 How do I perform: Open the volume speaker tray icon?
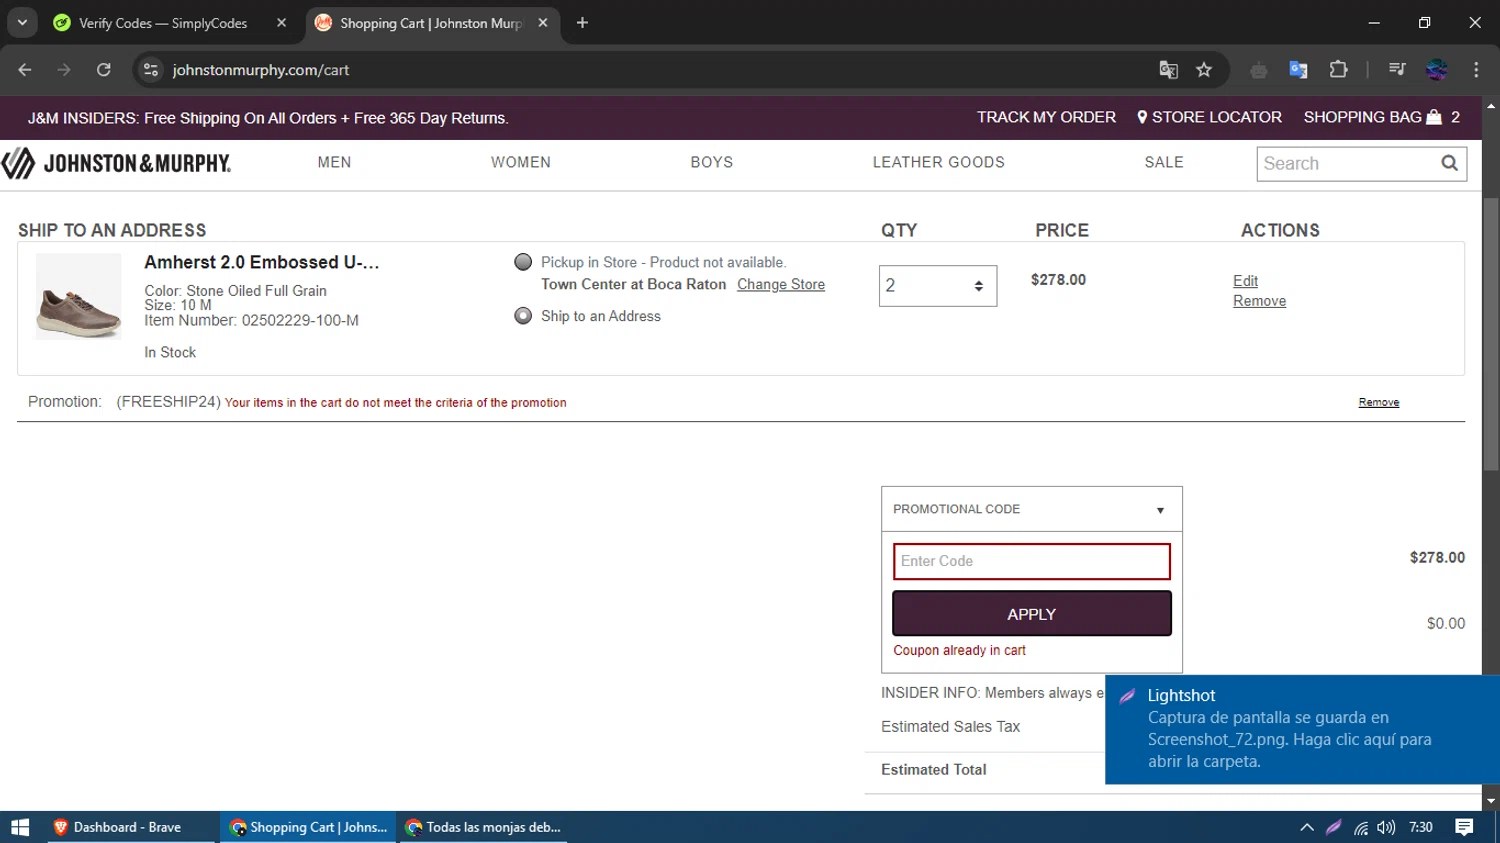coord(1386,827)
